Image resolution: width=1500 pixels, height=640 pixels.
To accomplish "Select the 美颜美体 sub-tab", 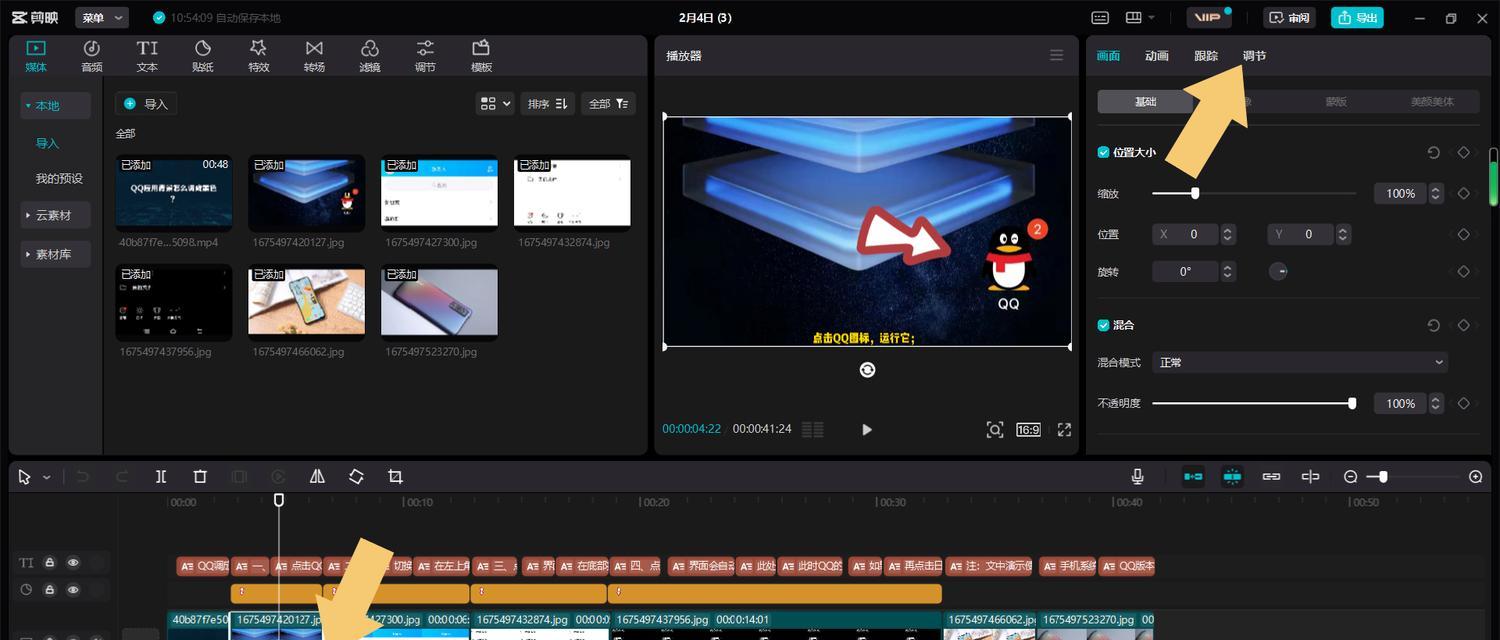I will pos(1432,102).
